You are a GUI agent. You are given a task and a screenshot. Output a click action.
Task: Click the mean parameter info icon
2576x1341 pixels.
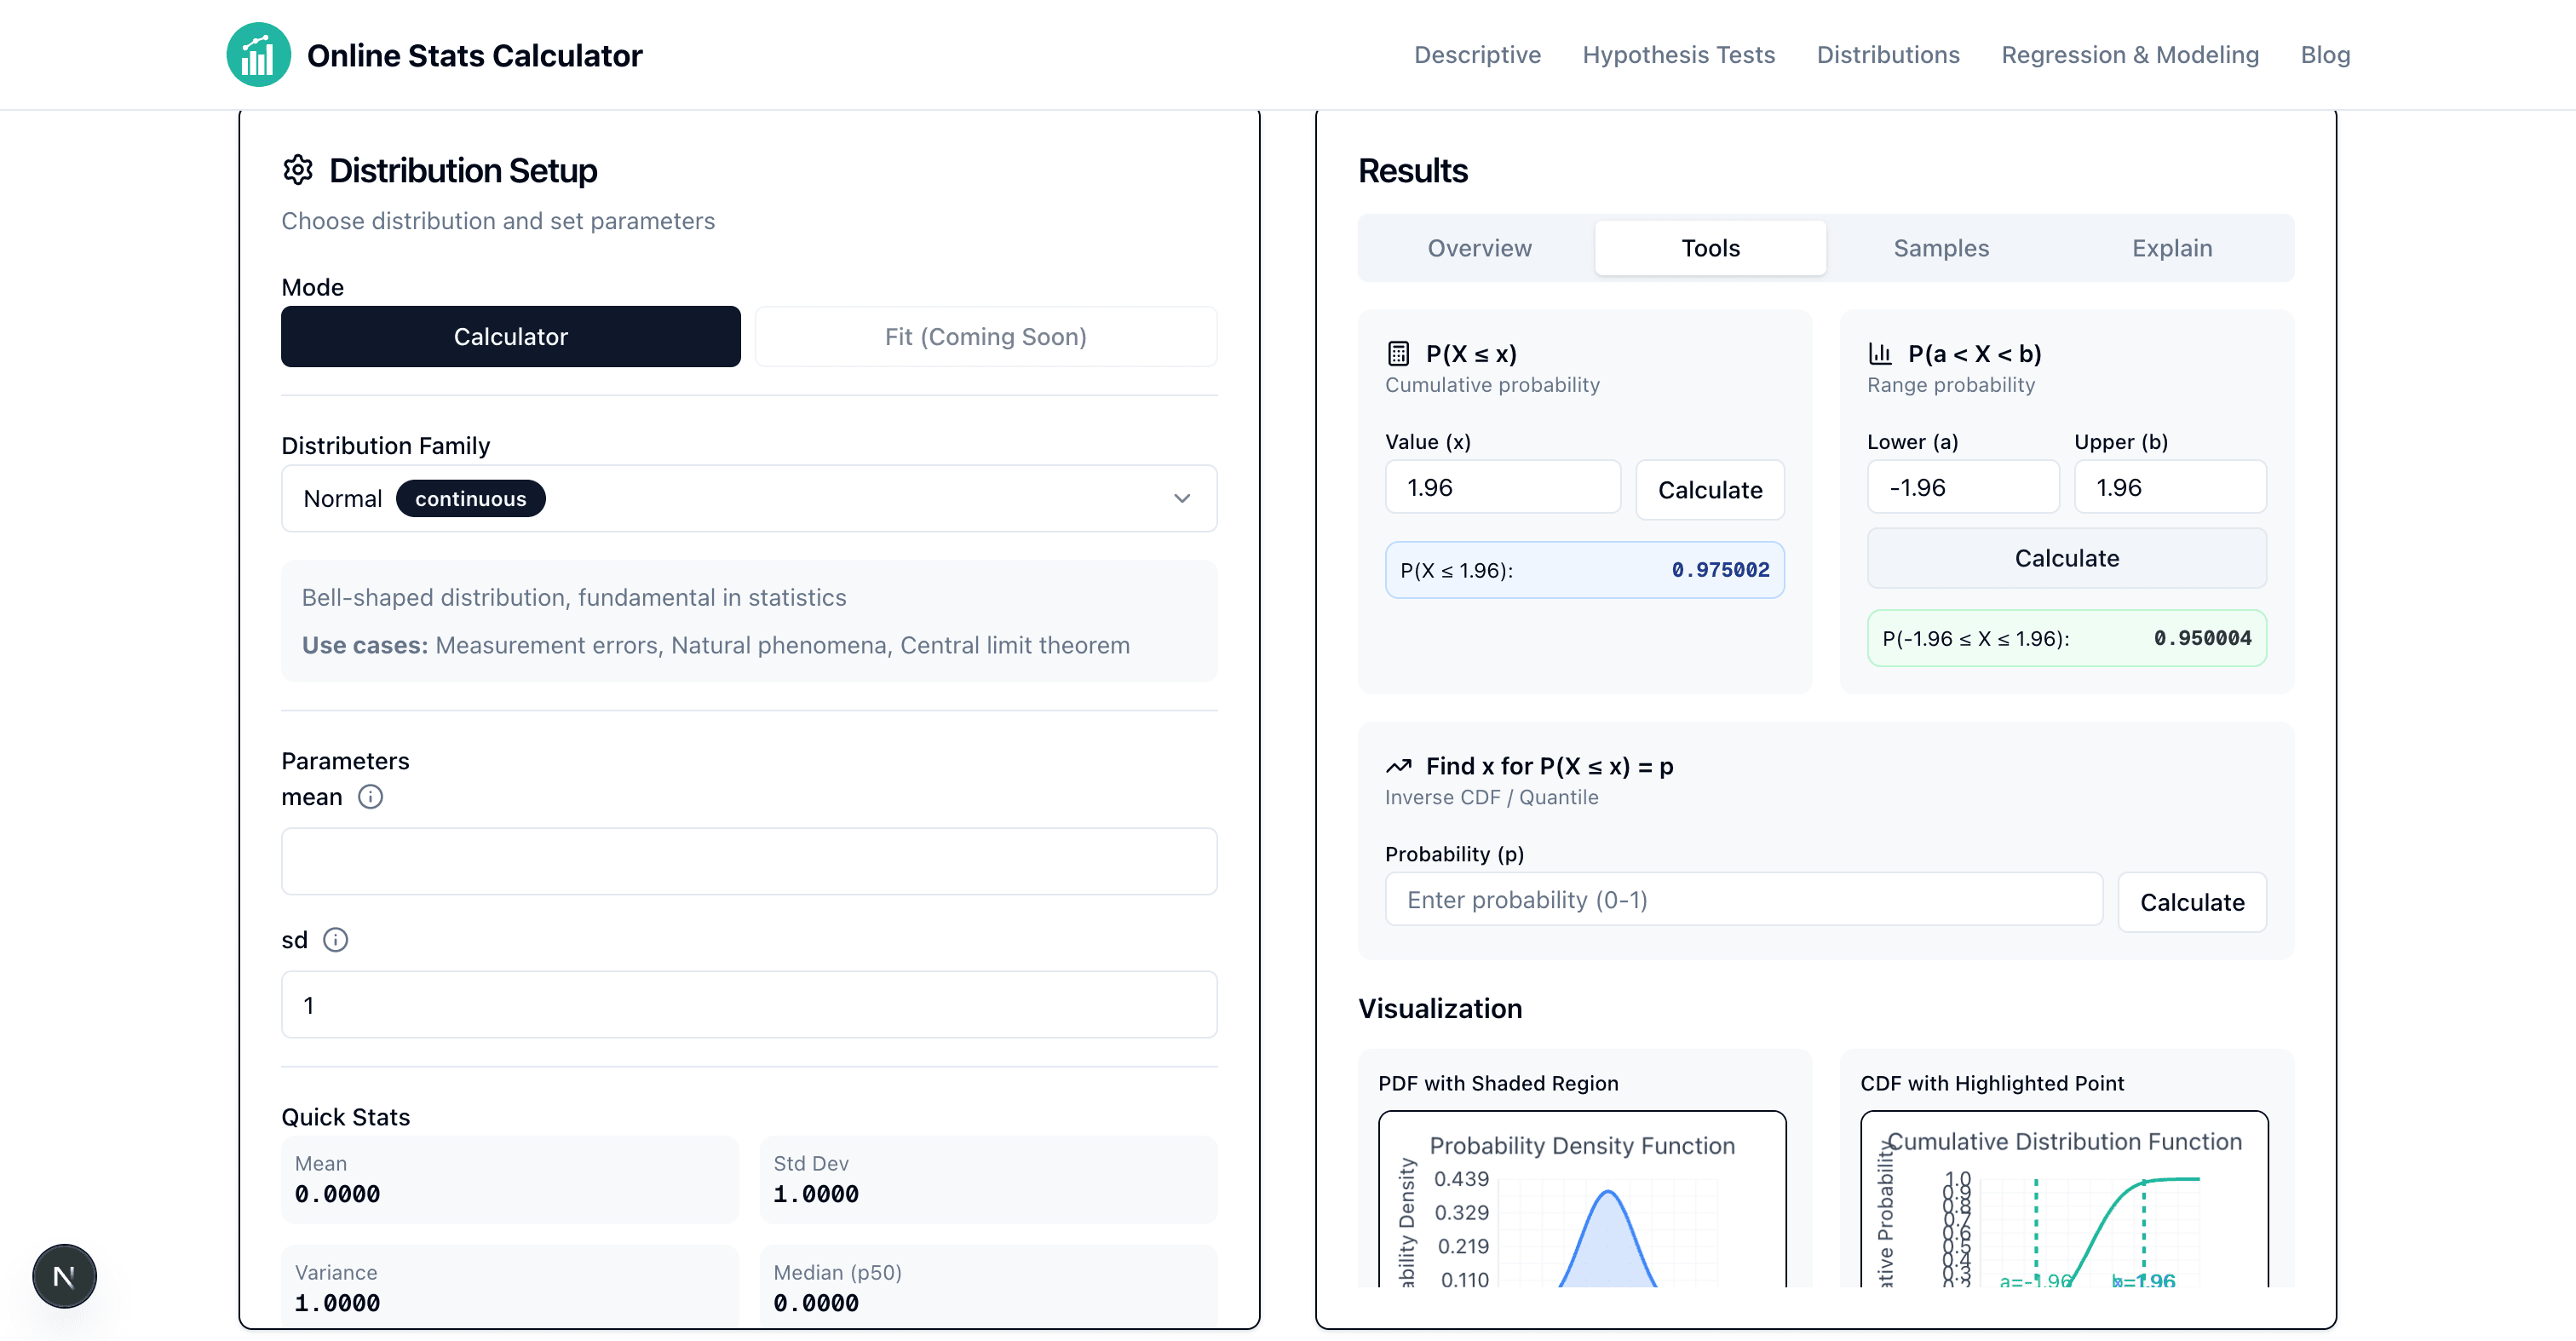370,796
